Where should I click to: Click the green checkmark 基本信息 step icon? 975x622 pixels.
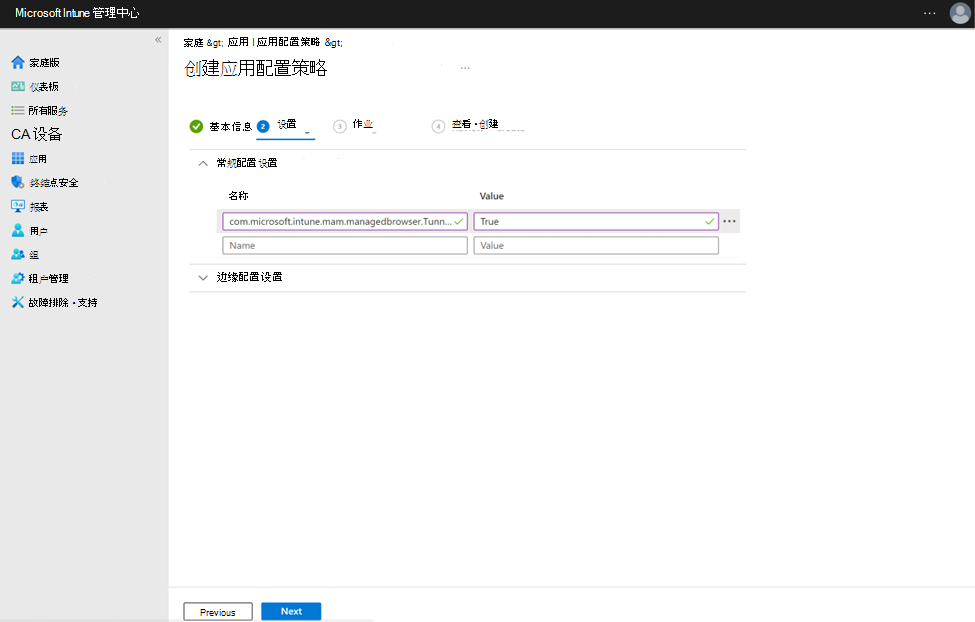[196, 126]
